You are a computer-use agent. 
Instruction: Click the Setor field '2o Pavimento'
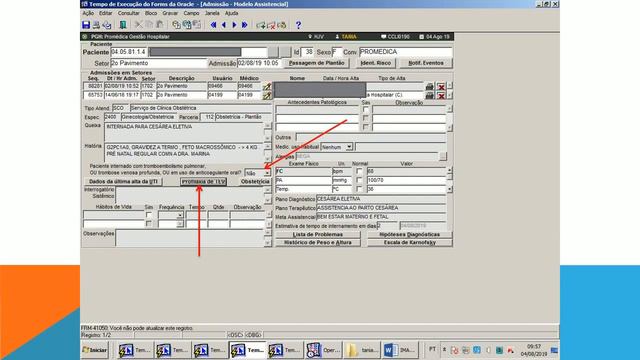click(x=159, y=63)
